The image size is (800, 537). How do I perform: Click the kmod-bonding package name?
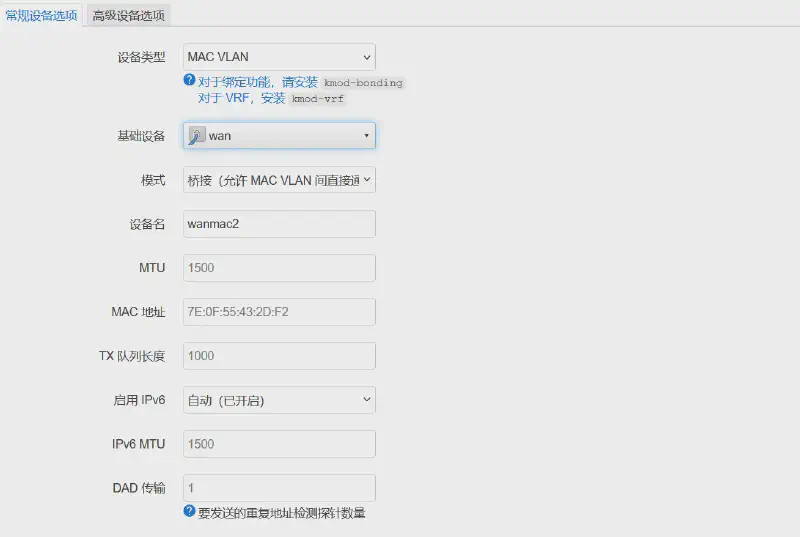click(363, 83)
